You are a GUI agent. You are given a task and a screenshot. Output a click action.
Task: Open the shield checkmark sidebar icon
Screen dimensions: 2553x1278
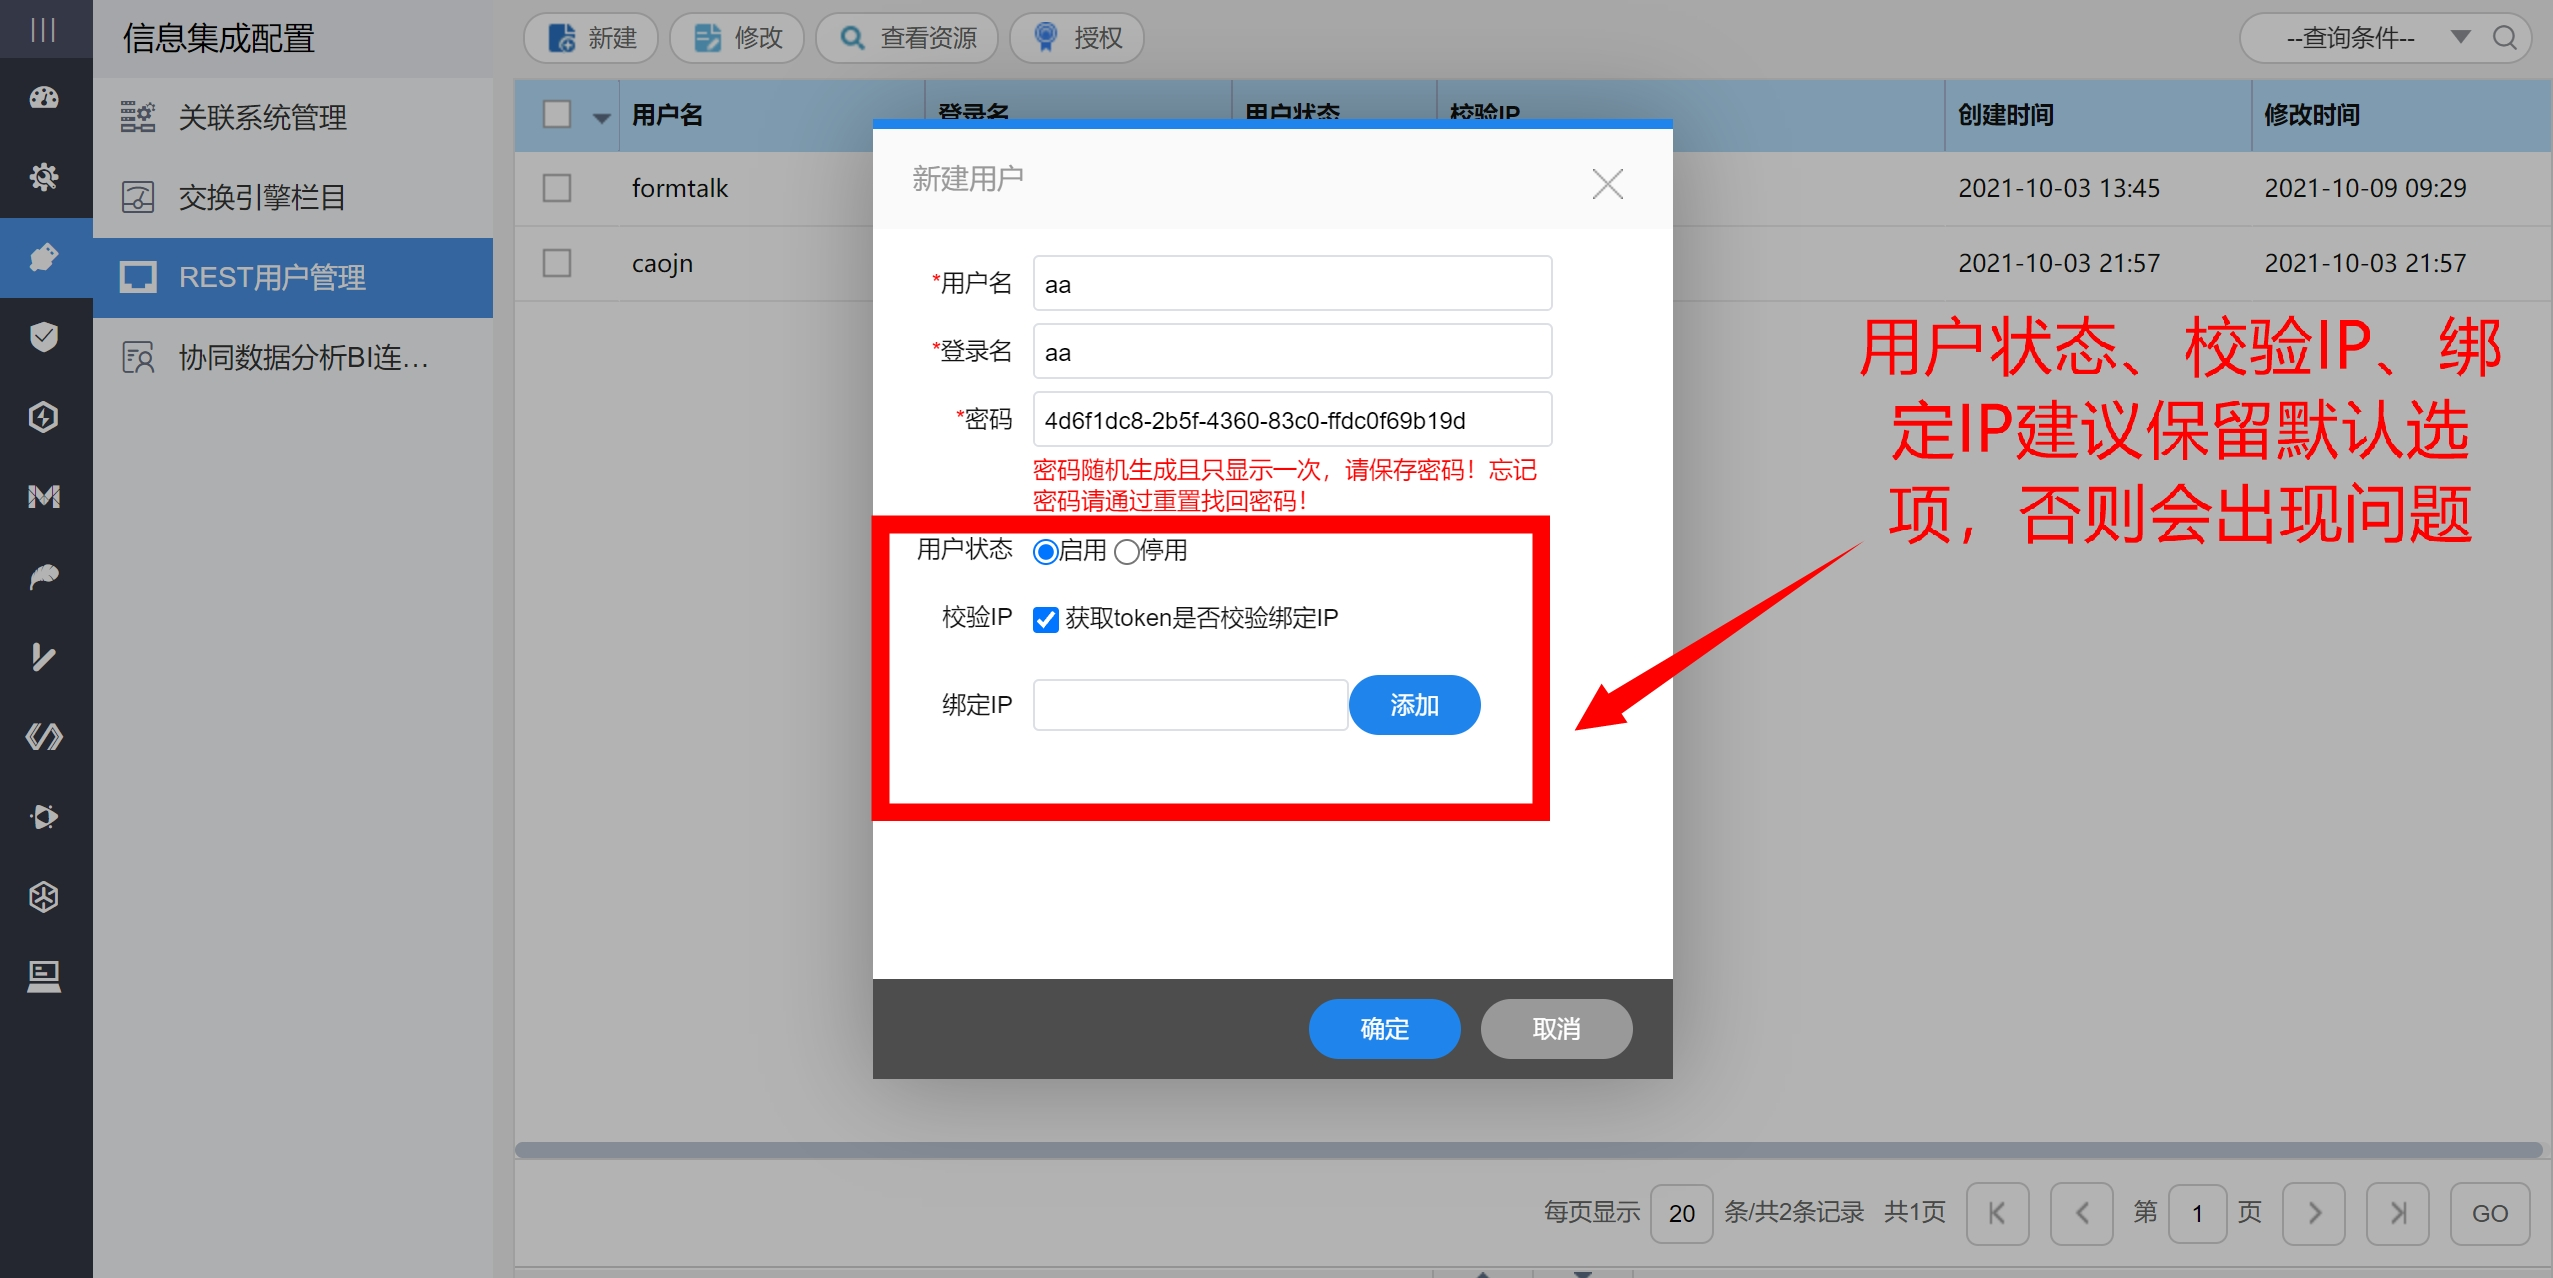point(44,337)
